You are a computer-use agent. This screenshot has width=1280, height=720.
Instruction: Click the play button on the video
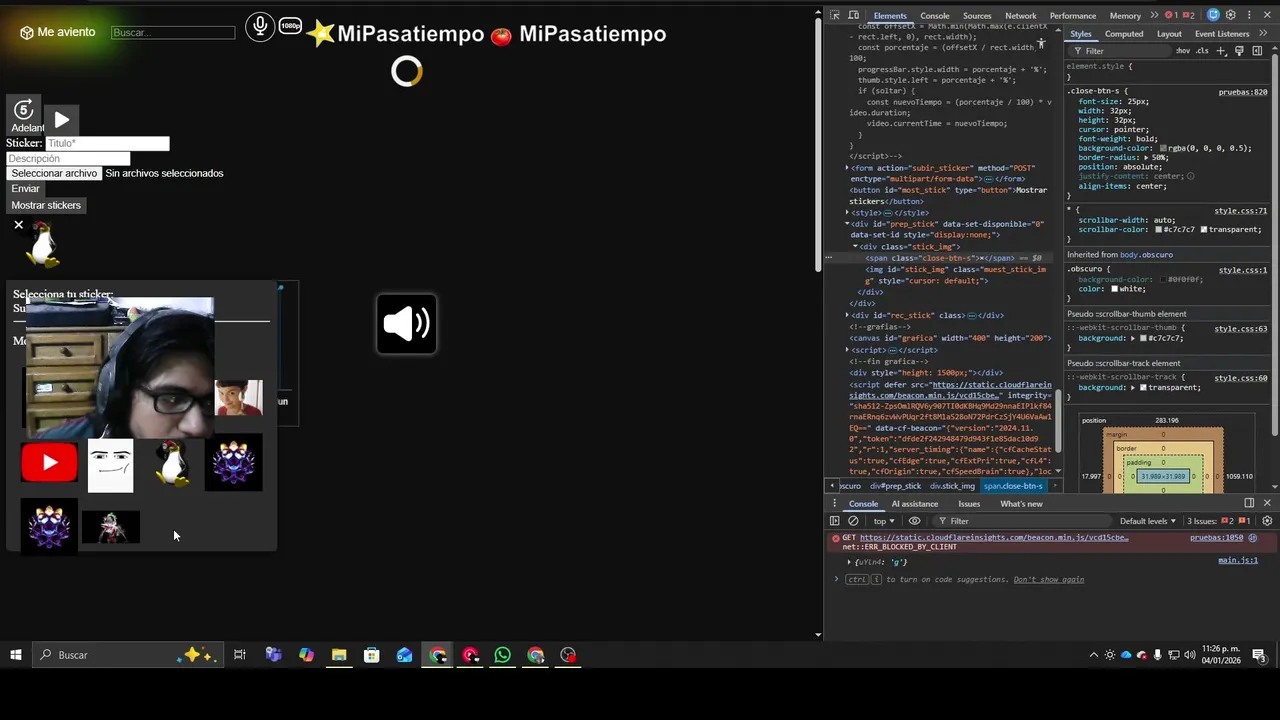(x=61, y=120)
